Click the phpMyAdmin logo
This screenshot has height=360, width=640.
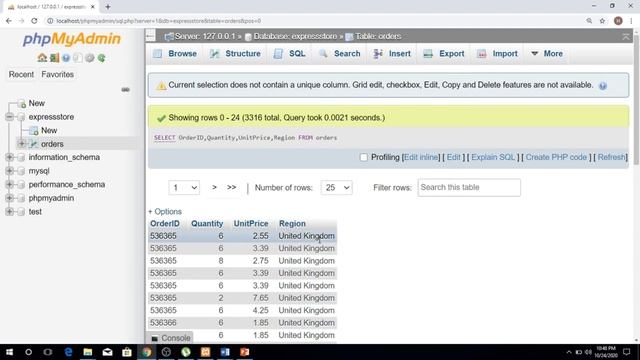(72, 39)
